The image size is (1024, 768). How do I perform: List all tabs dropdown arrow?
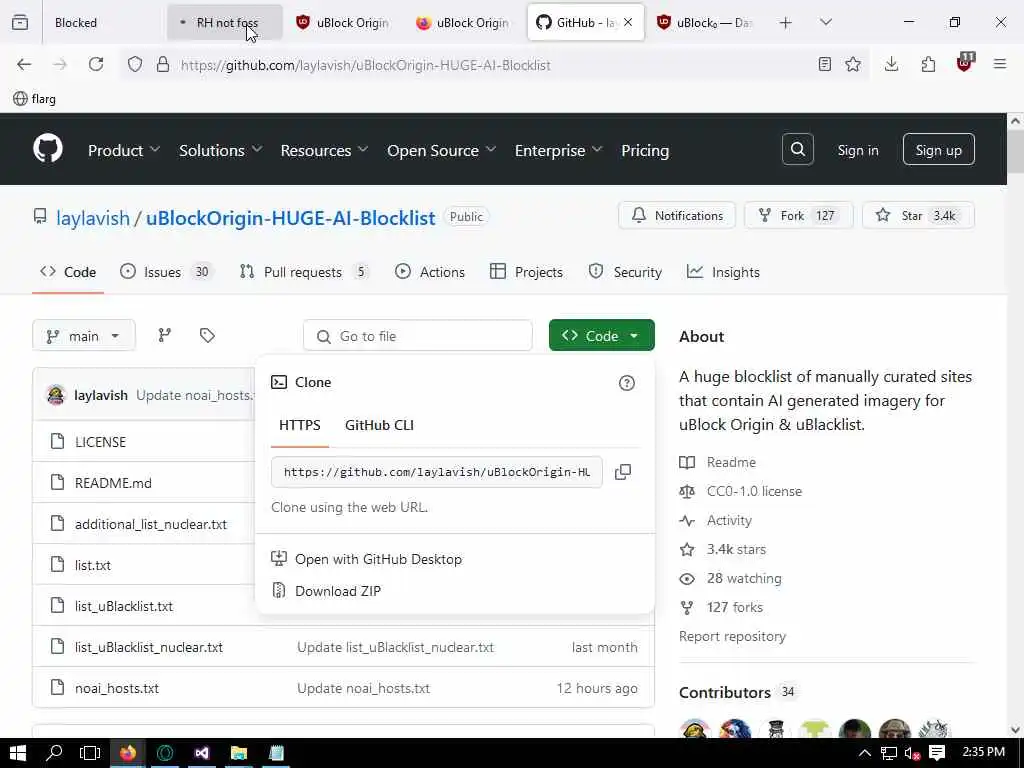point(826,22)
